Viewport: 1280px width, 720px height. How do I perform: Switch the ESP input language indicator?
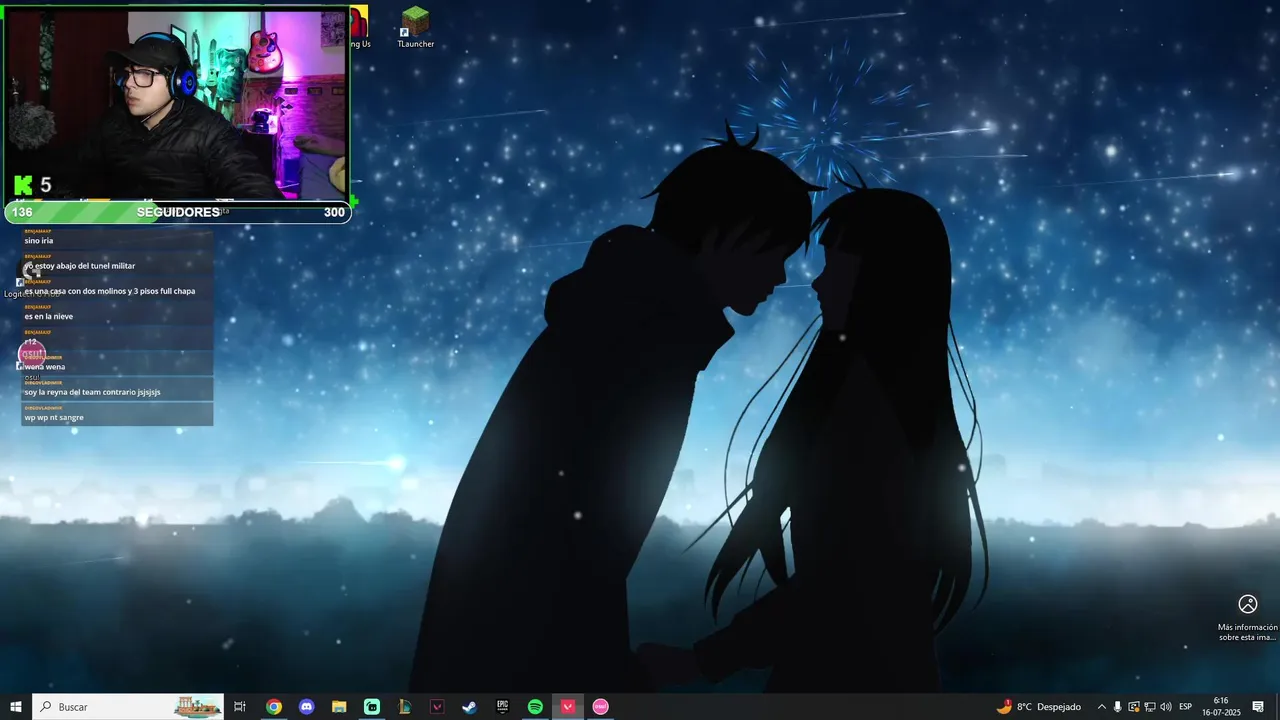pos(1186,707)
